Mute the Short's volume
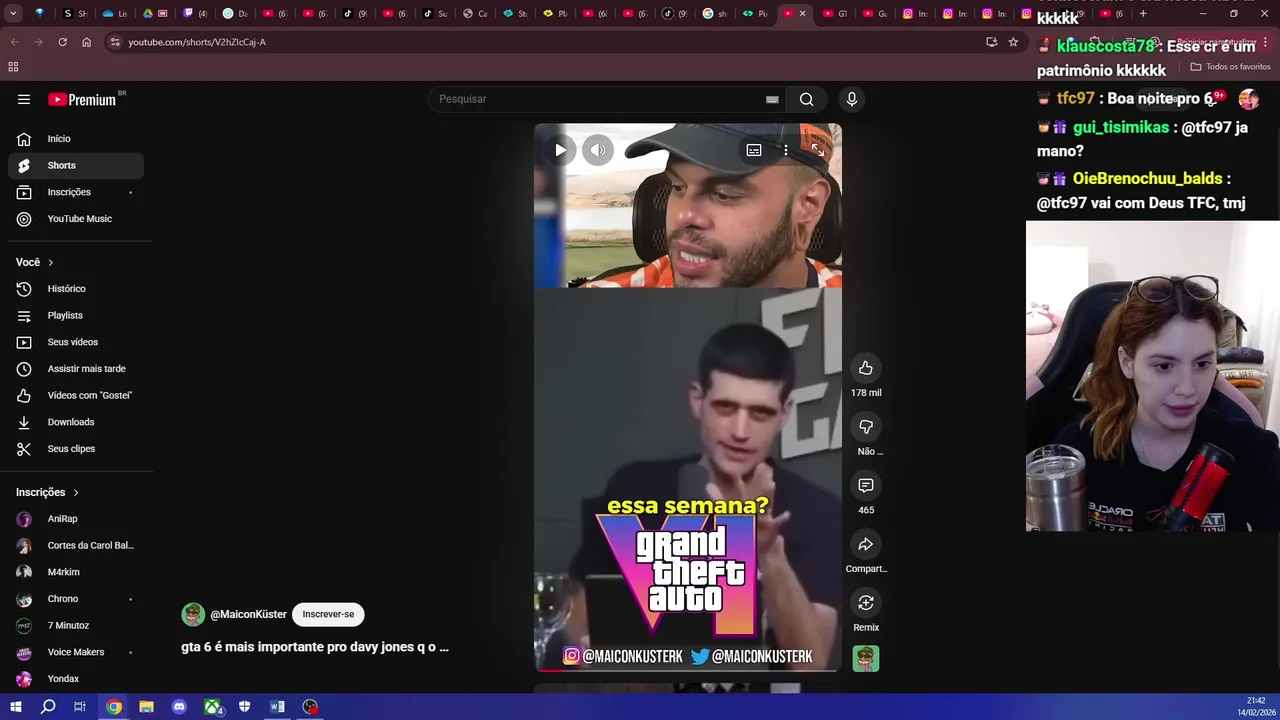1280x720 pixels. coord(598,150)
